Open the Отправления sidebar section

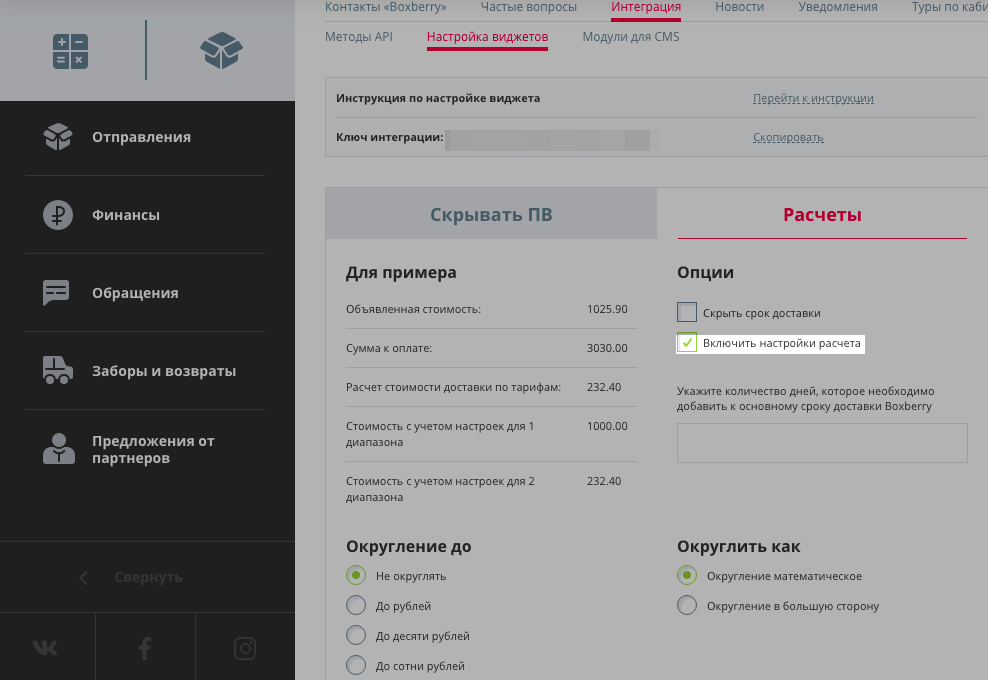point(141,137)
